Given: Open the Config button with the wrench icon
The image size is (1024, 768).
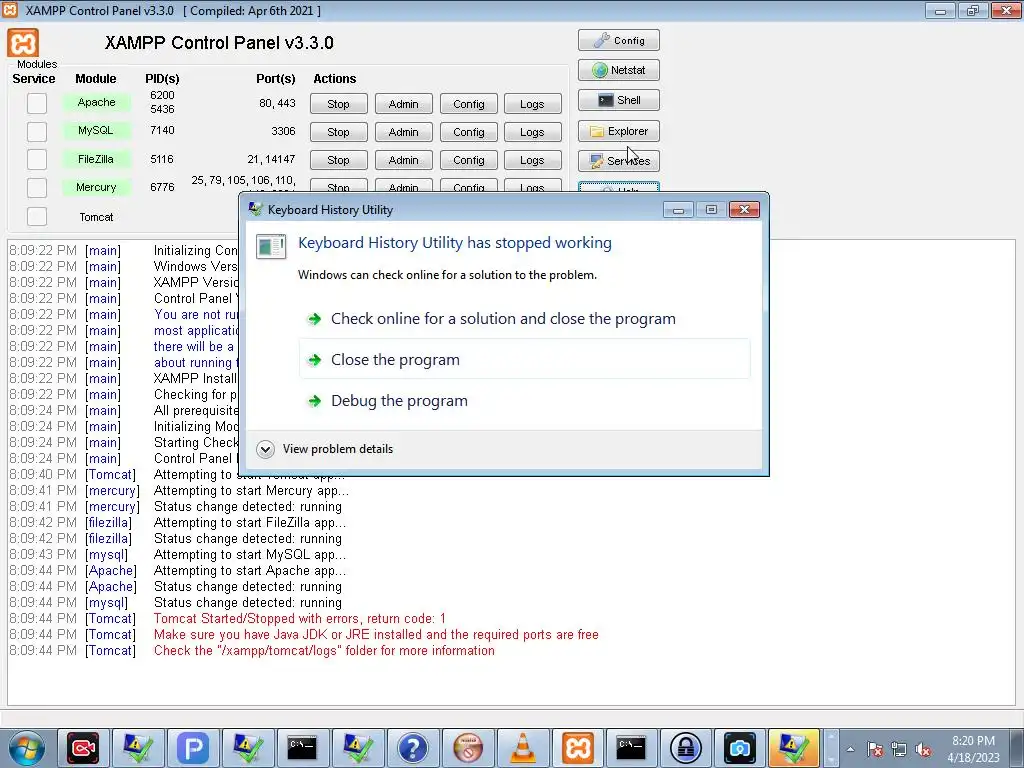Looking at the screenshot, I should point(618,40).
